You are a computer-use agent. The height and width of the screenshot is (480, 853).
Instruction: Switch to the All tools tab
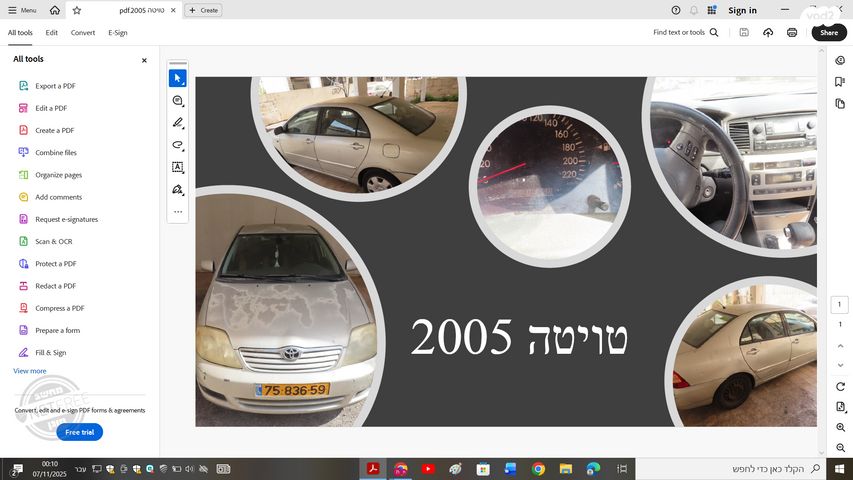20,33
